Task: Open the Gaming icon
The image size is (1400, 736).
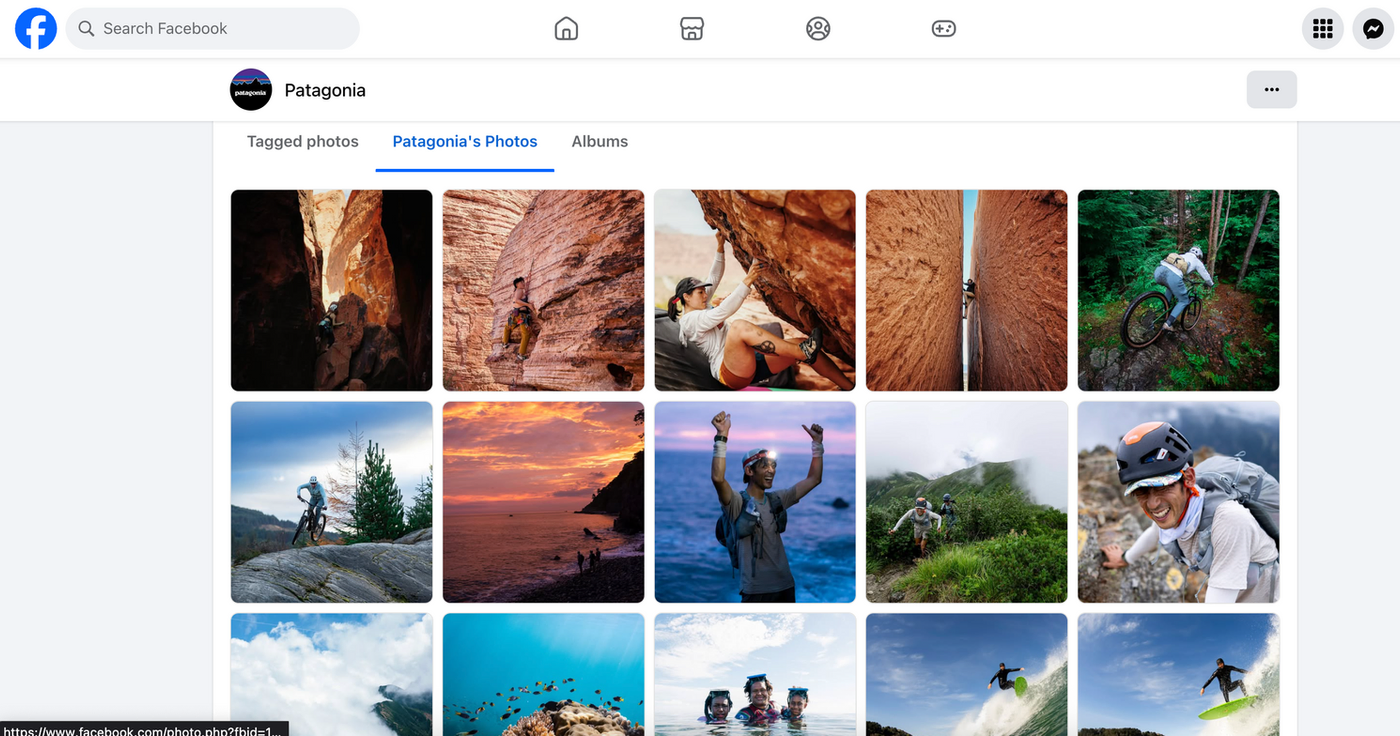Action: coord(944,29)
